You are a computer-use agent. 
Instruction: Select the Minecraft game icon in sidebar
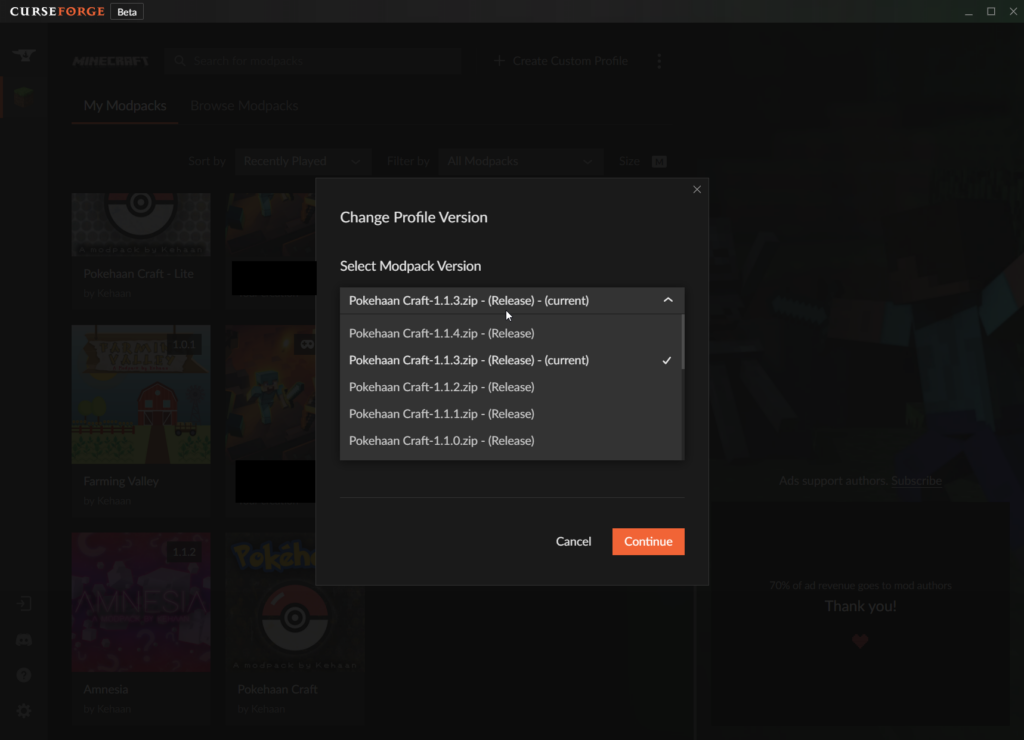click(24, 97)
